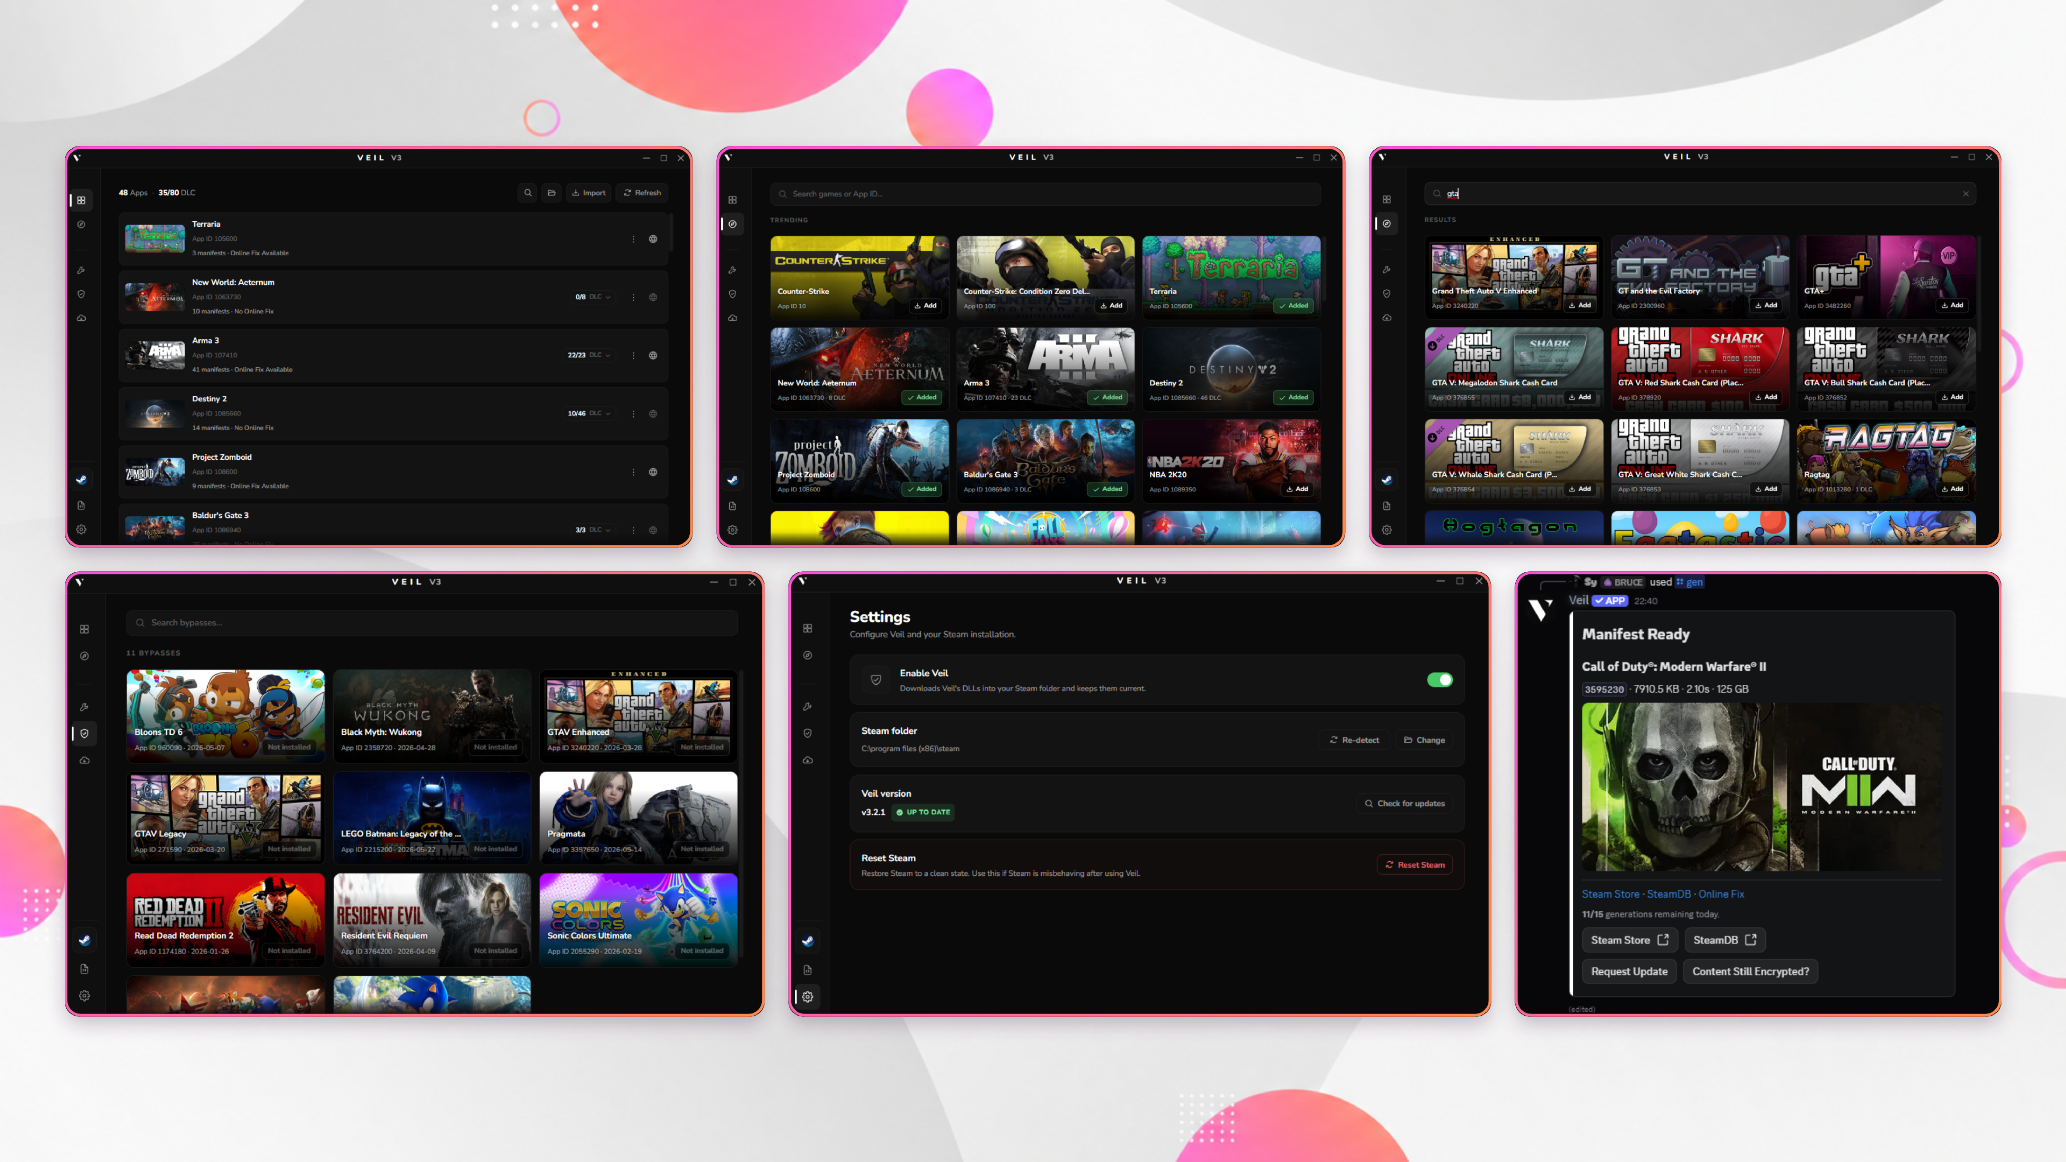Open the blue Online Fix link
The height and width of the screenshot is (1162, 2066).
coord(1721,894)
